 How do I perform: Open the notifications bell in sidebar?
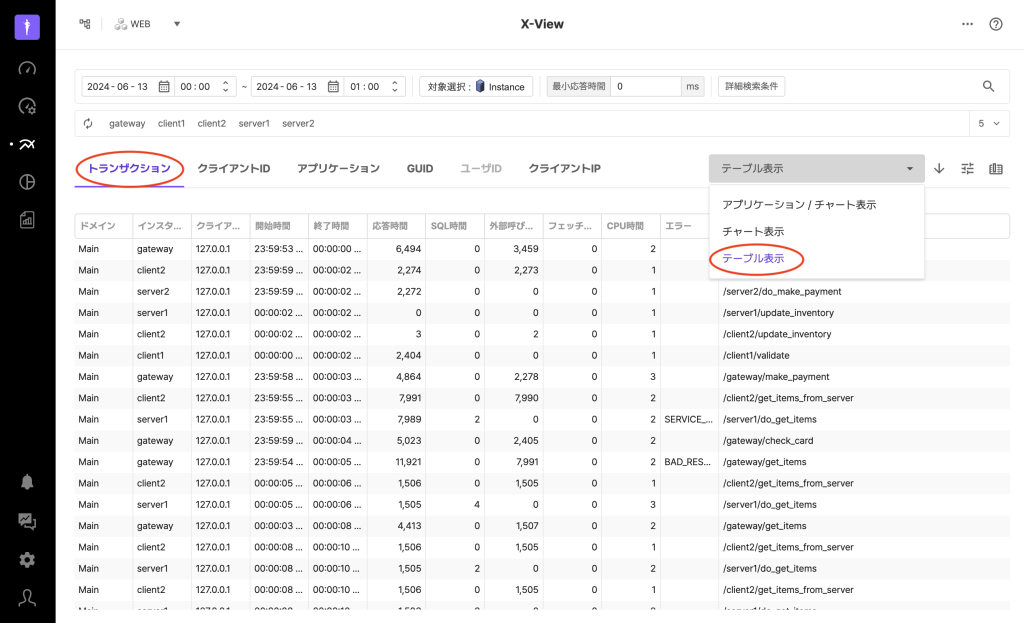point(27,481)
